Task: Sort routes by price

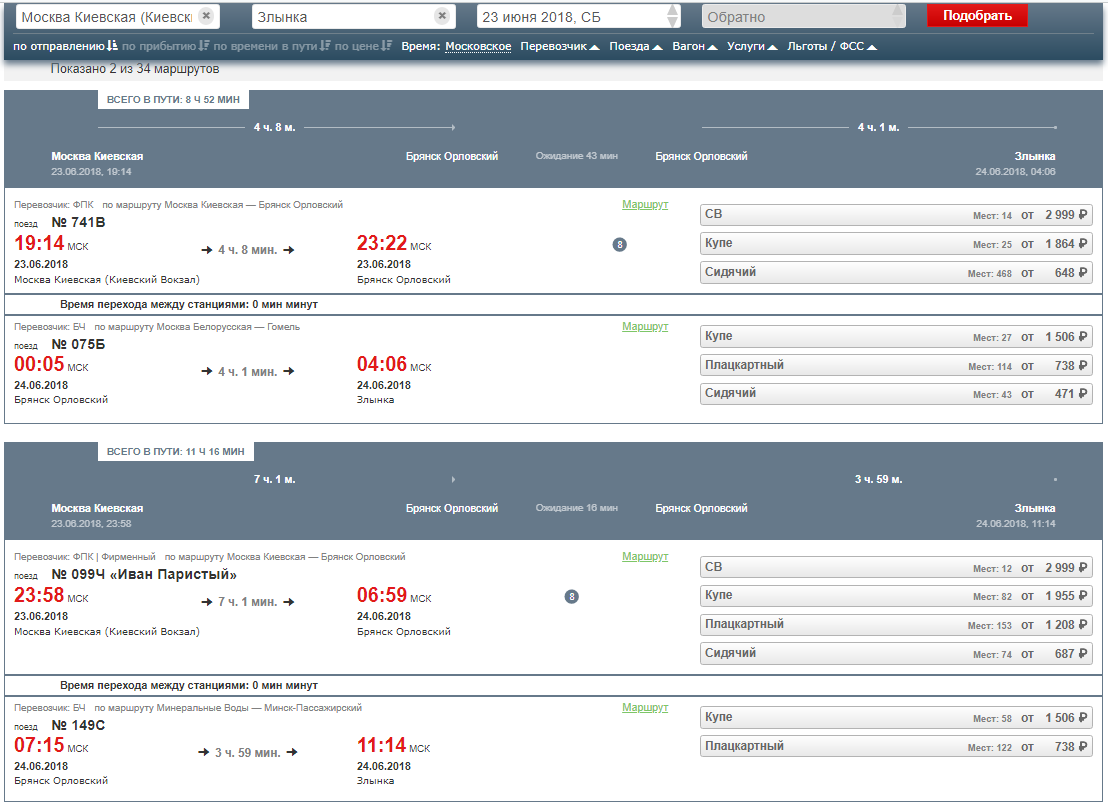Action: click(363, 46)
